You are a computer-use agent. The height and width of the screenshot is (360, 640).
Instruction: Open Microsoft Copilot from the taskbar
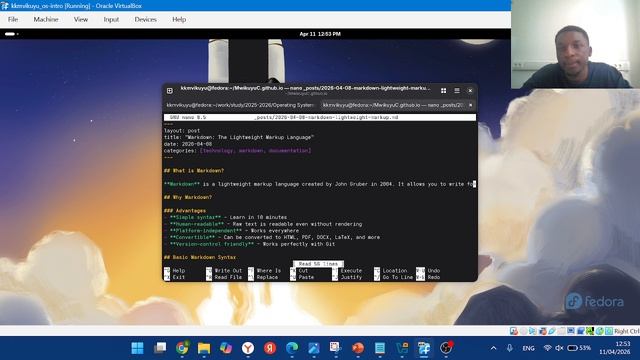click(x=226, y=348)
